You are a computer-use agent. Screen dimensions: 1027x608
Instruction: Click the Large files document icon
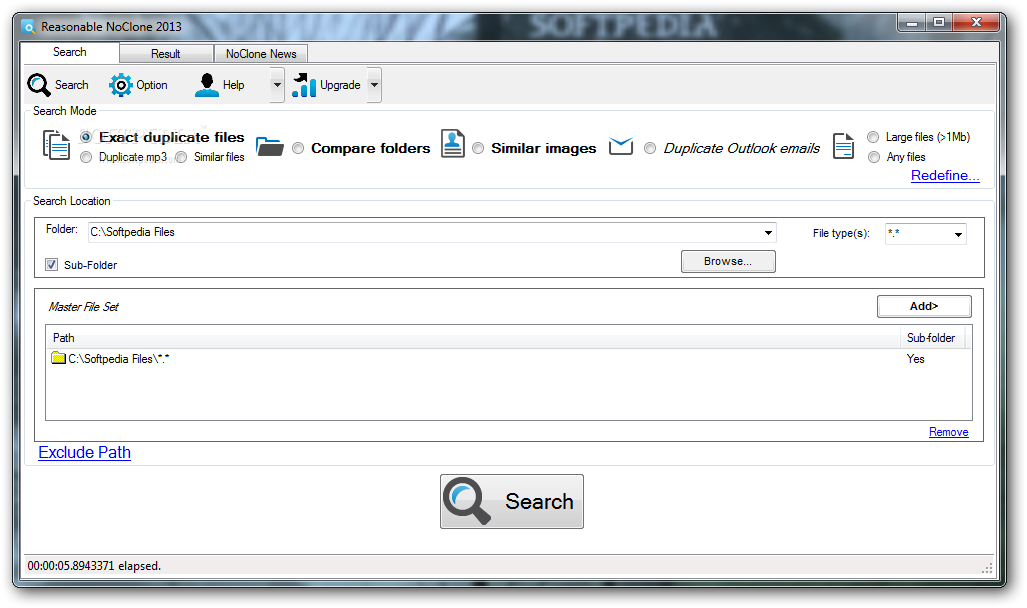click(x=844, y=145)
